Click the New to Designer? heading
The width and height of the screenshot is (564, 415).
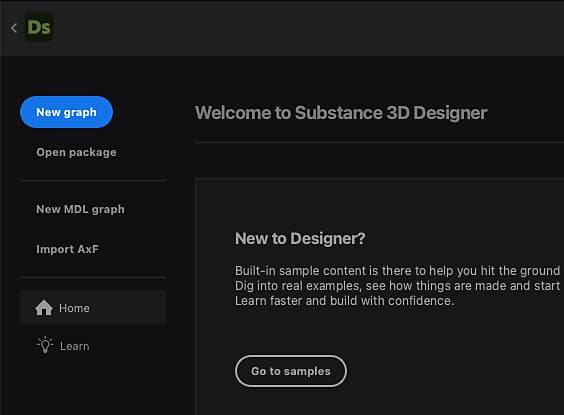coord(300,238)
